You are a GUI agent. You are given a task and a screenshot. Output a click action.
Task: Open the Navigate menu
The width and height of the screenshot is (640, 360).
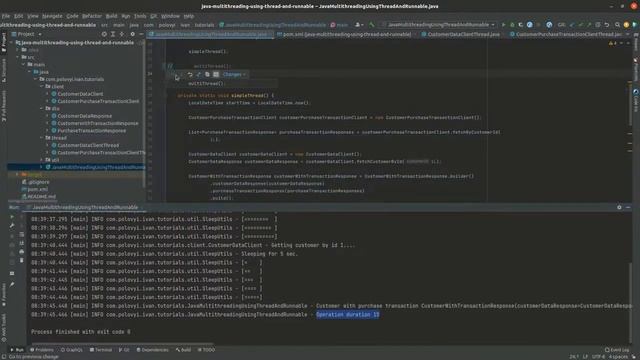point(52,16)
